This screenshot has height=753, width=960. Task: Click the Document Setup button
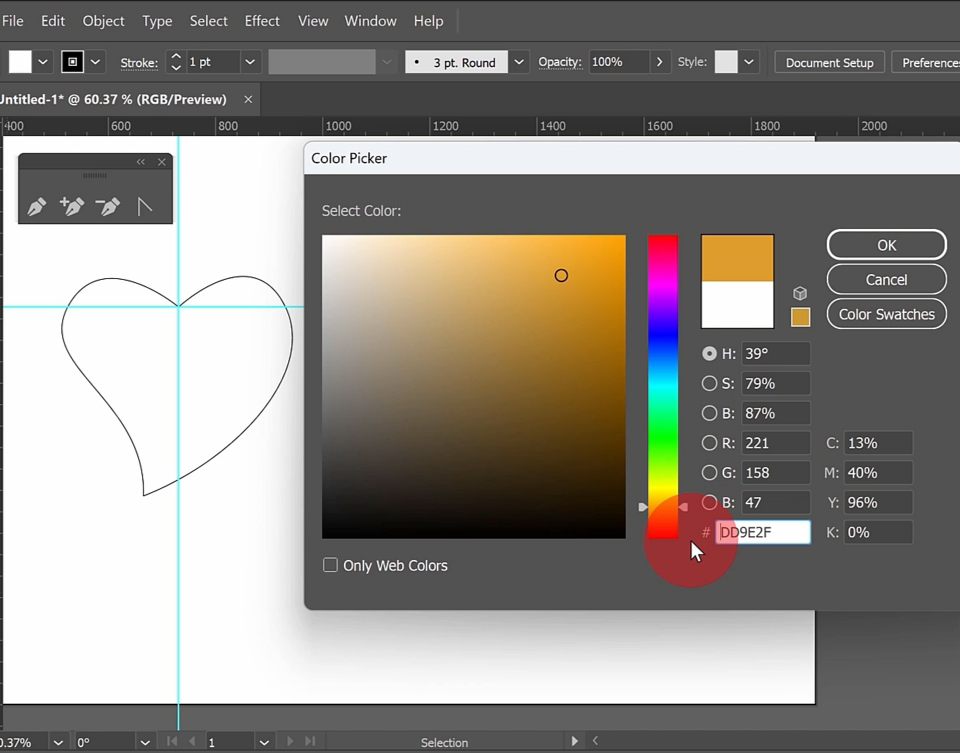pos(830,62)
